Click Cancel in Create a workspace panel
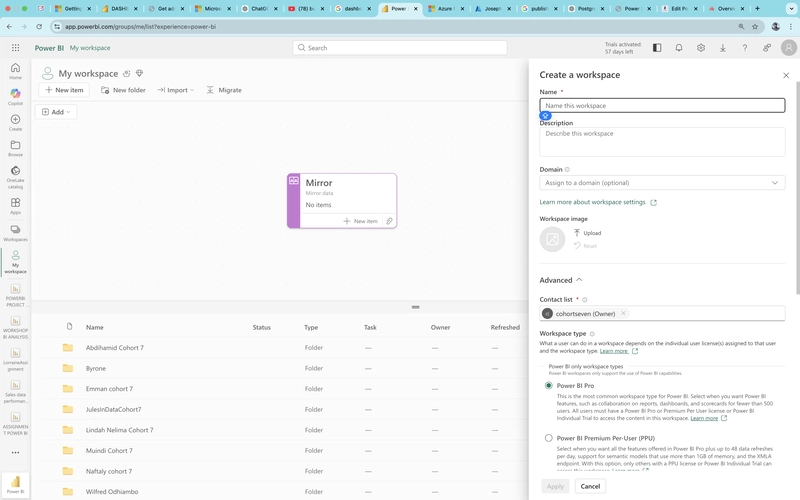 (590, 486)
